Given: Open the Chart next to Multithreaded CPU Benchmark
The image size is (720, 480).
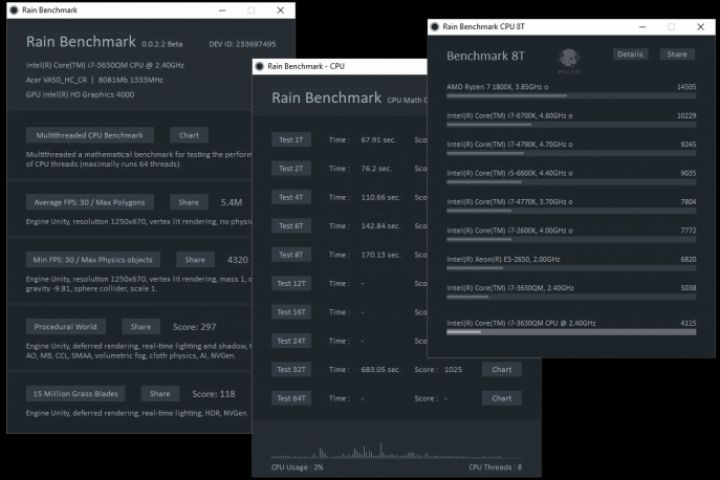Looking at the screenshot, I should point(189,136).
